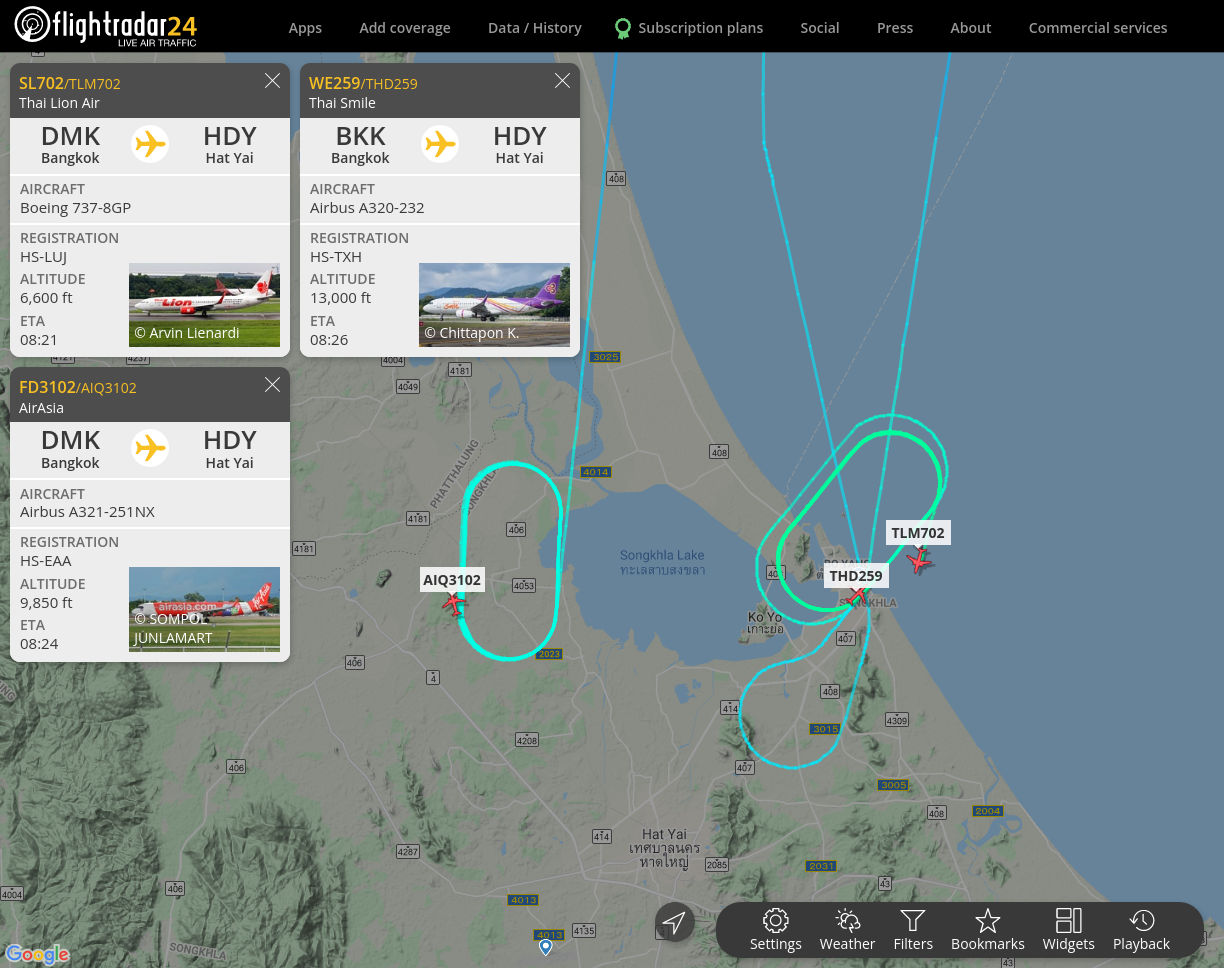Click the TLM702 map label
The height and width of the screenshot is (968, 1224).
click(x=918, y=533)
